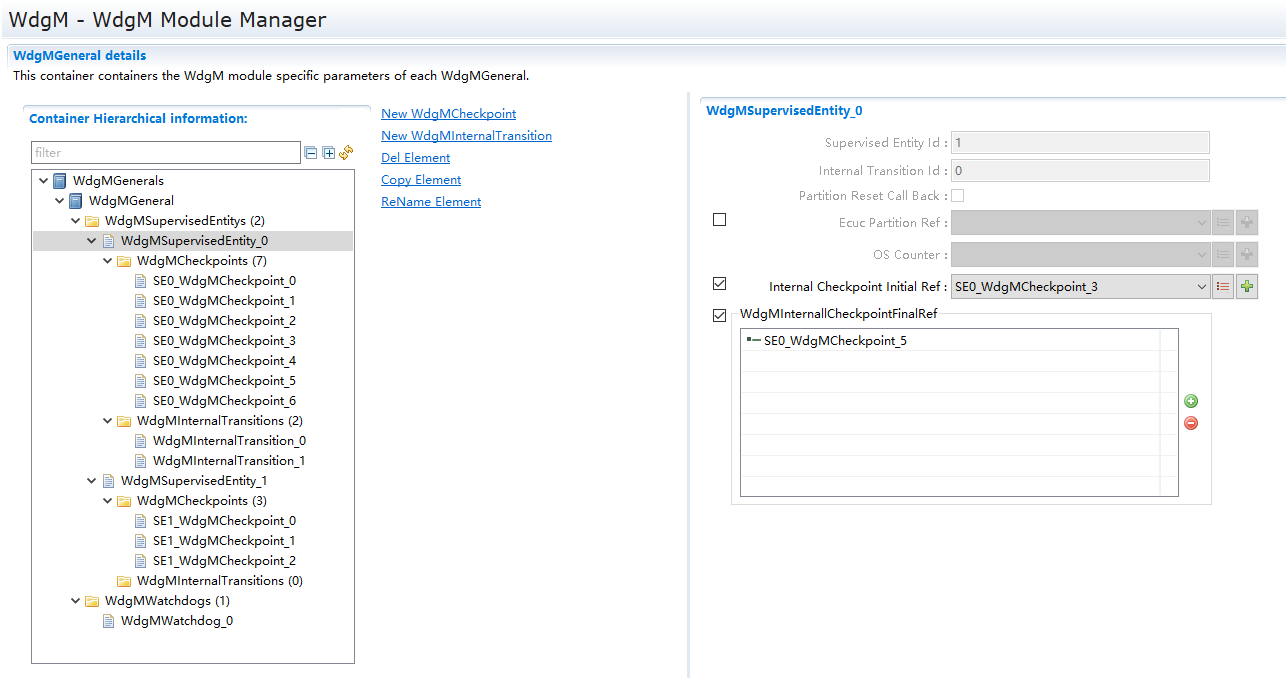
Task: Click the folder icon of WdgMSupervisedEntitys (2)
Action: pyautogui.click(x=92, y=221)
